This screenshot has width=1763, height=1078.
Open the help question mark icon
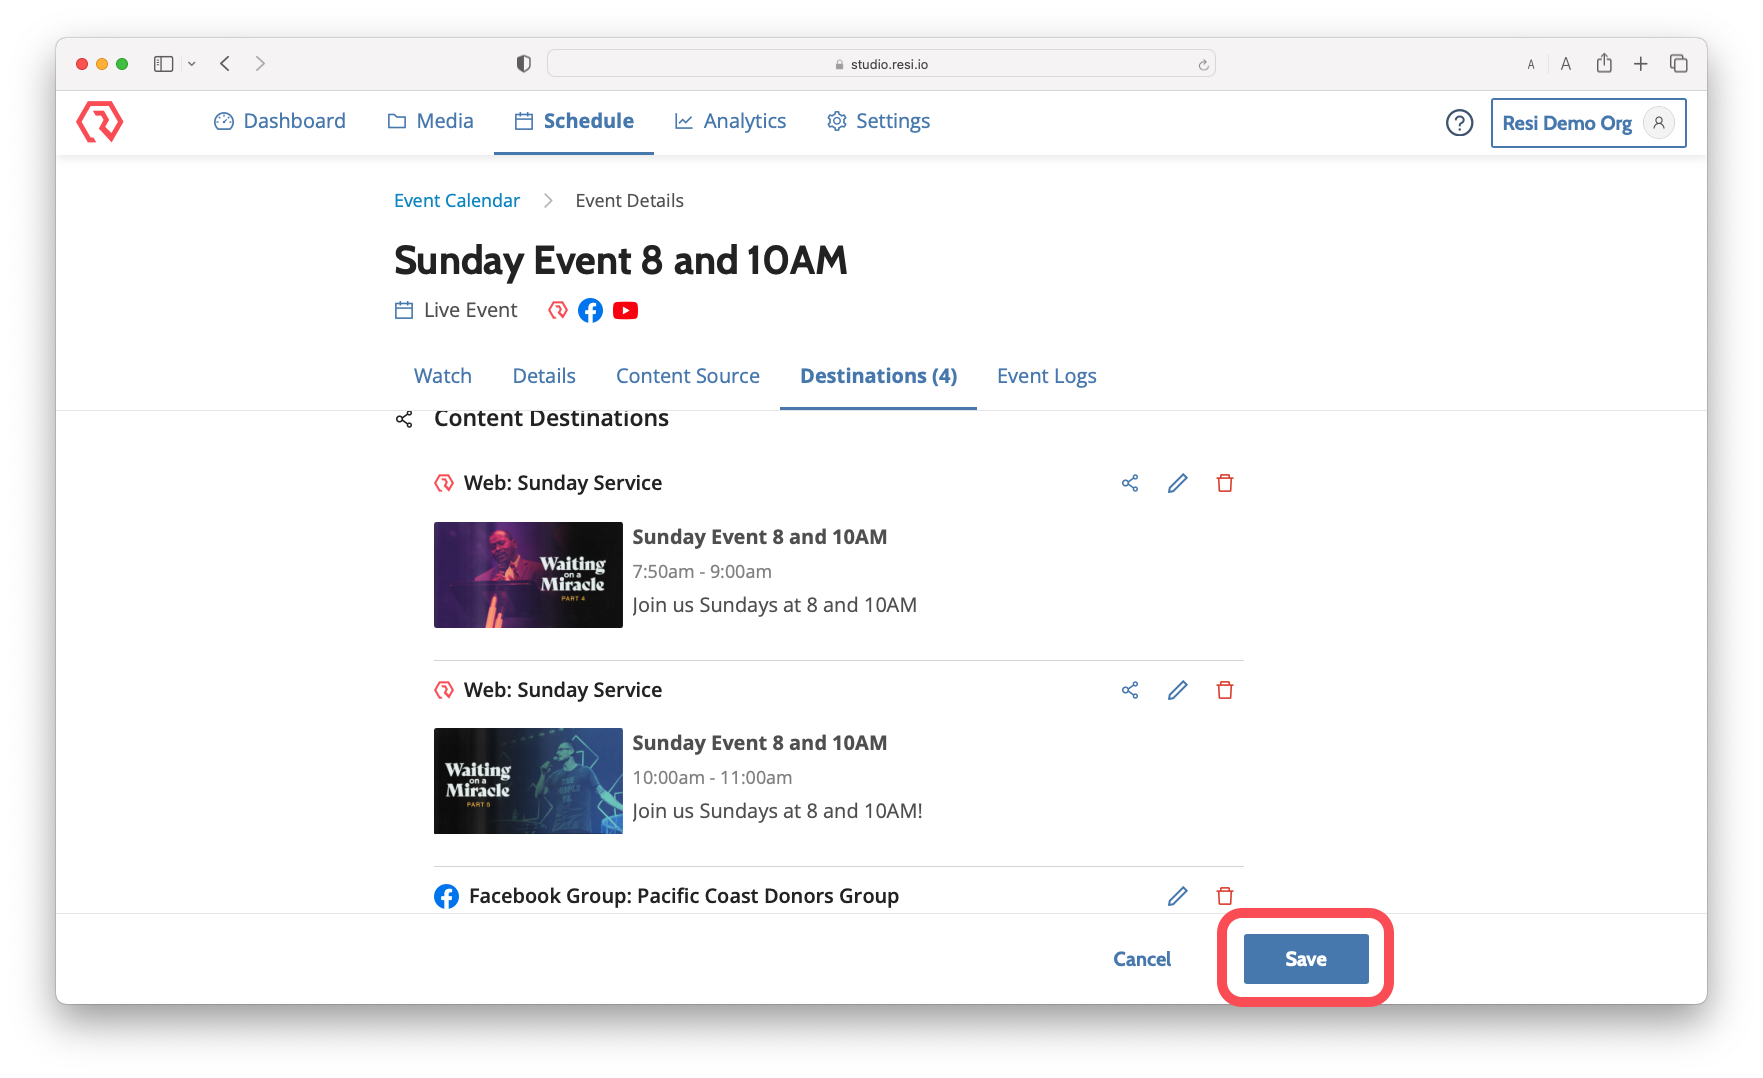tap(1459, 122)
